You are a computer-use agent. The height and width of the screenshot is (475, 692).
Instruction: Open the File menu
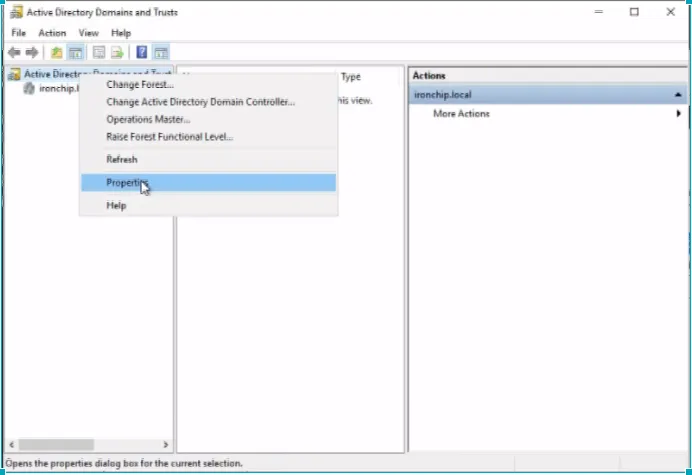point(19,33)
